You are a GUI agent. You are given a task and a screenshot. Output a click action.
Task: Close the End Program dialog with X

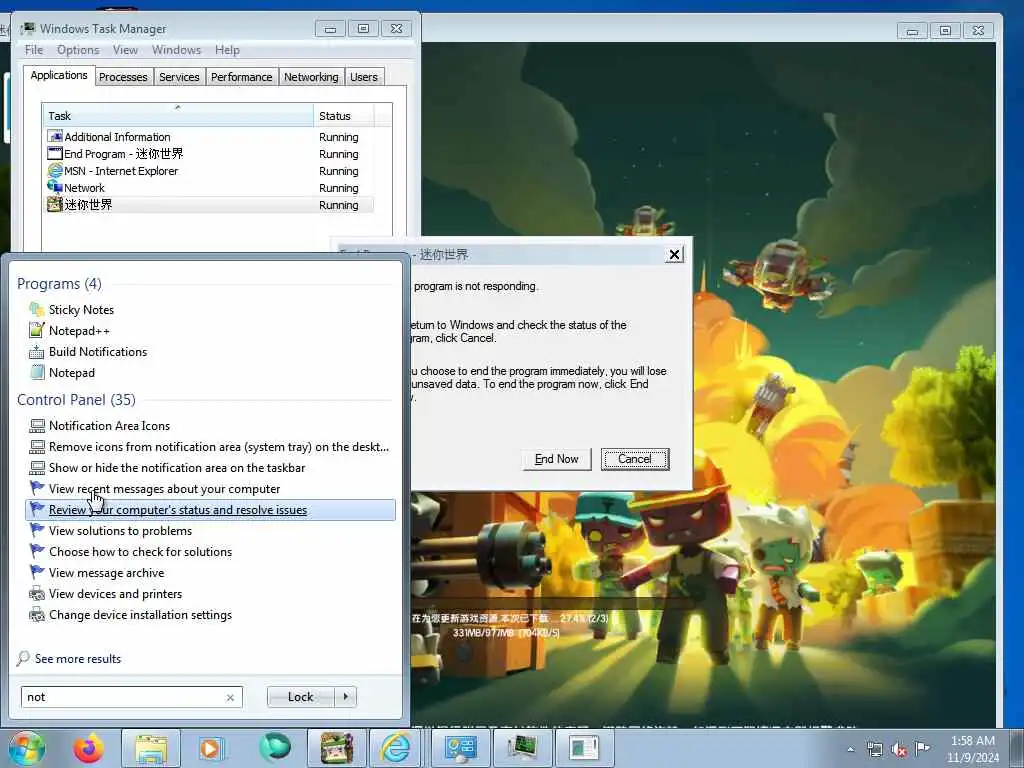675,255
